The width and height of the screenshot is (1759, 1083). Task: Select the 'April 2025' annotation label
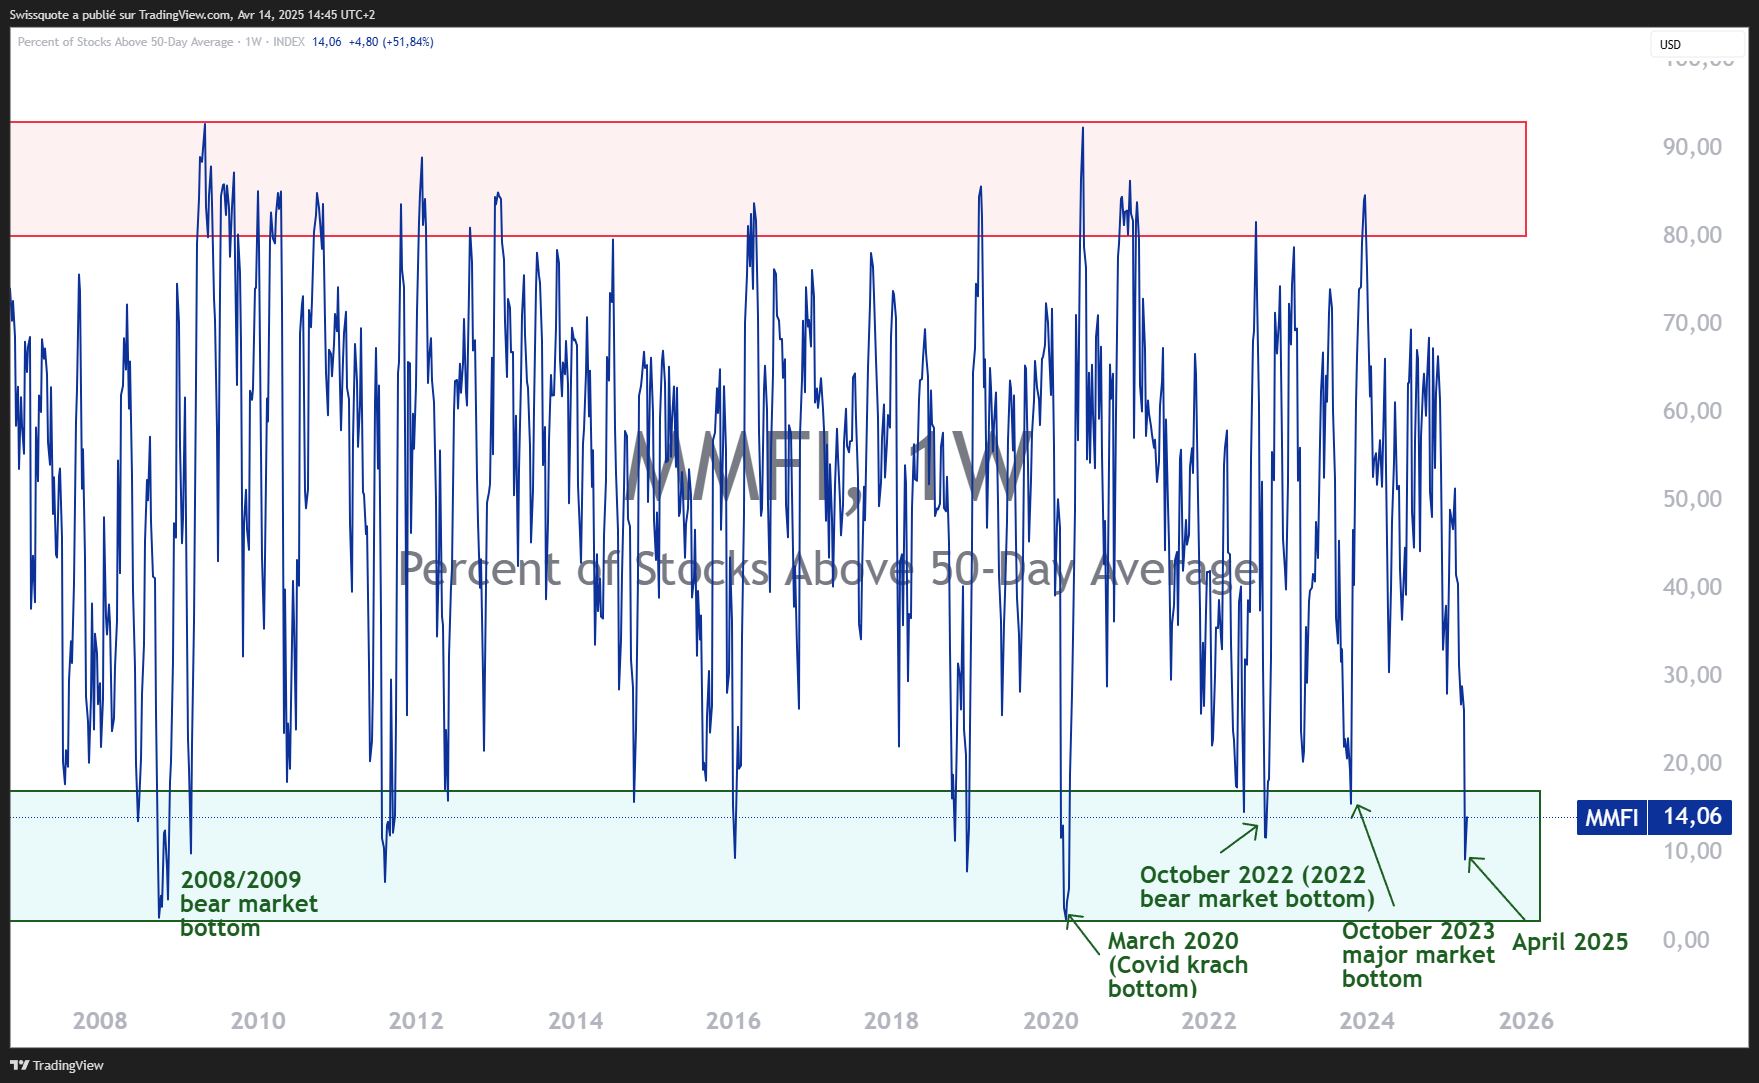[x=1570, y=942]
